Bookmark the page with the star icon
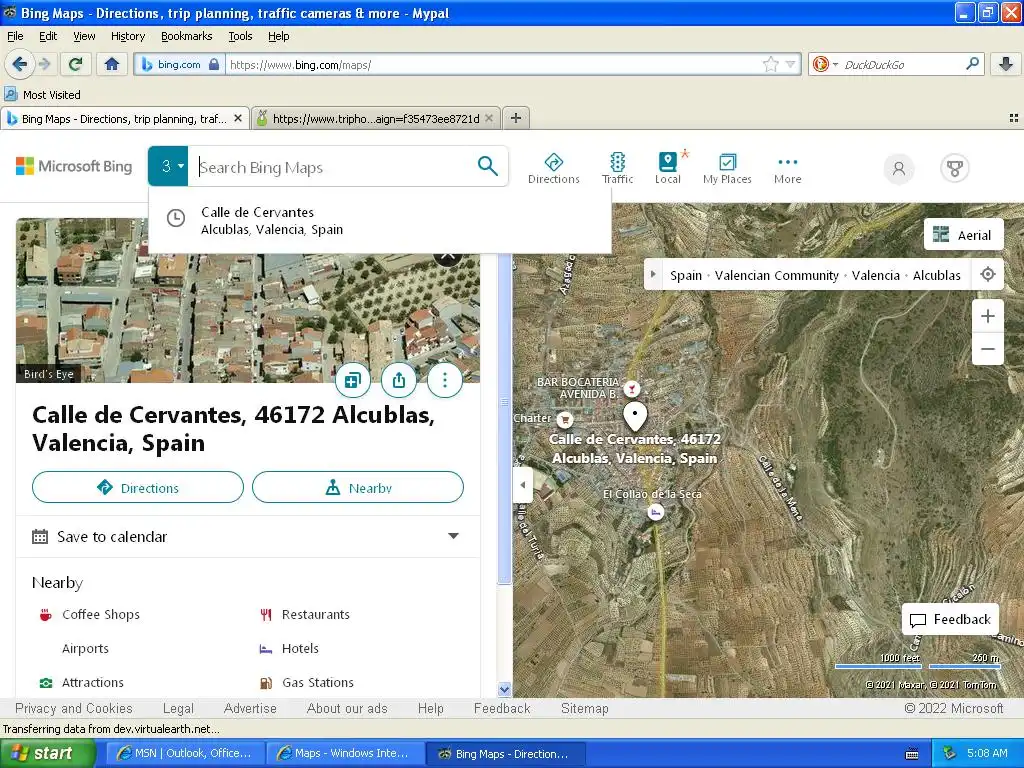Screen dimensions: 1024x768 pyautogui.click(x=771, y=64)
